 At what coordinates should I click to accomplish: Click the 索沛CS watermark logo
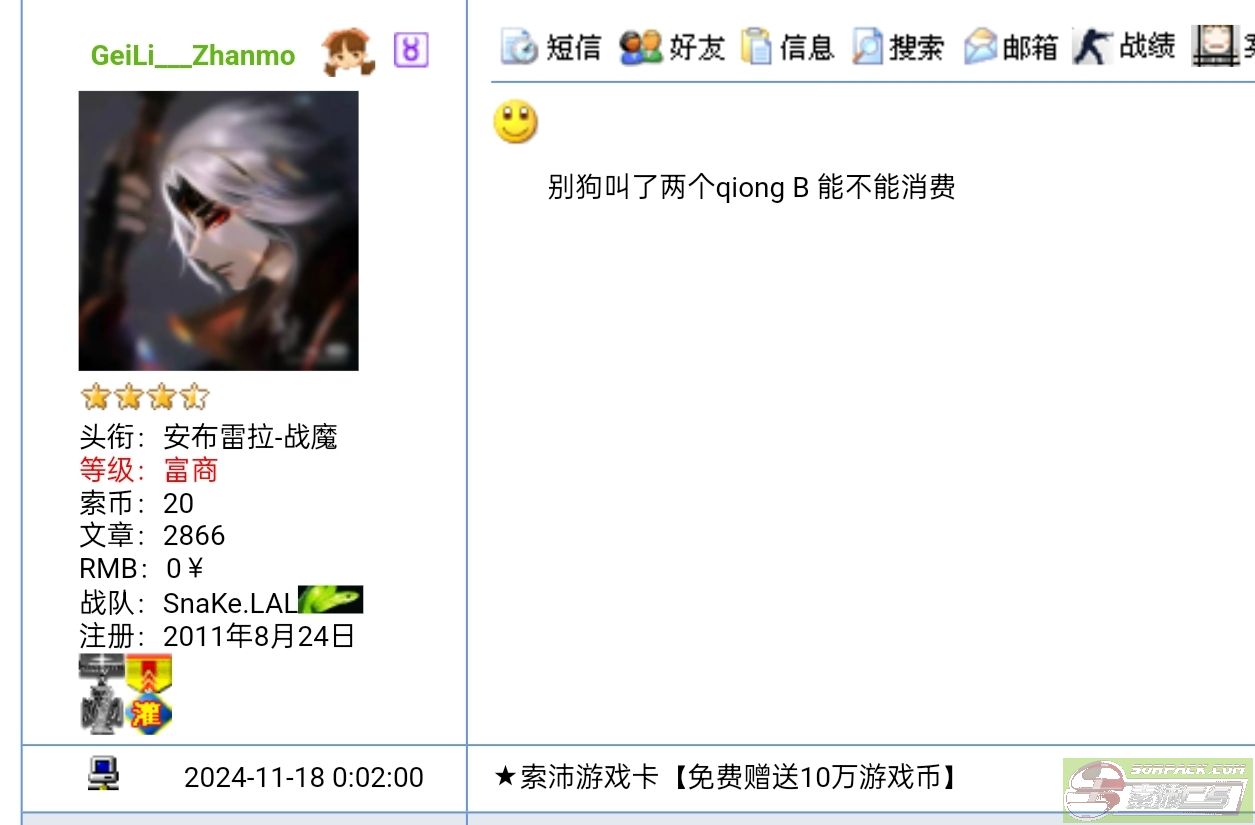click(1158, 790)
